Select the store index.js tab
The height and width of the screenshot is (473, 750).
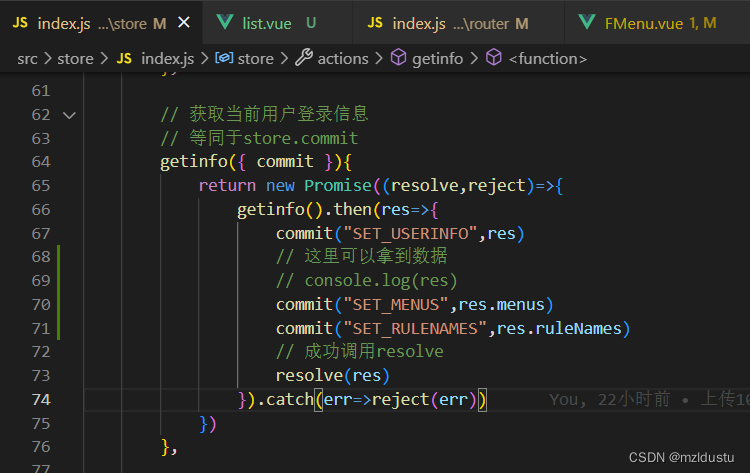[x=101, y=22]
